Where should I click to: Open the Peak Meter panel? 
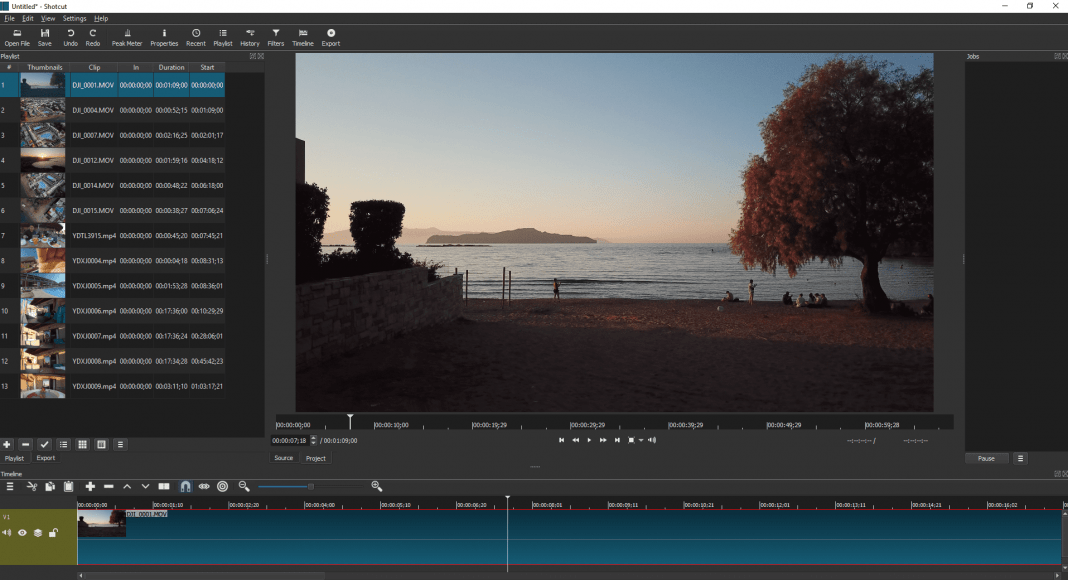127,37
